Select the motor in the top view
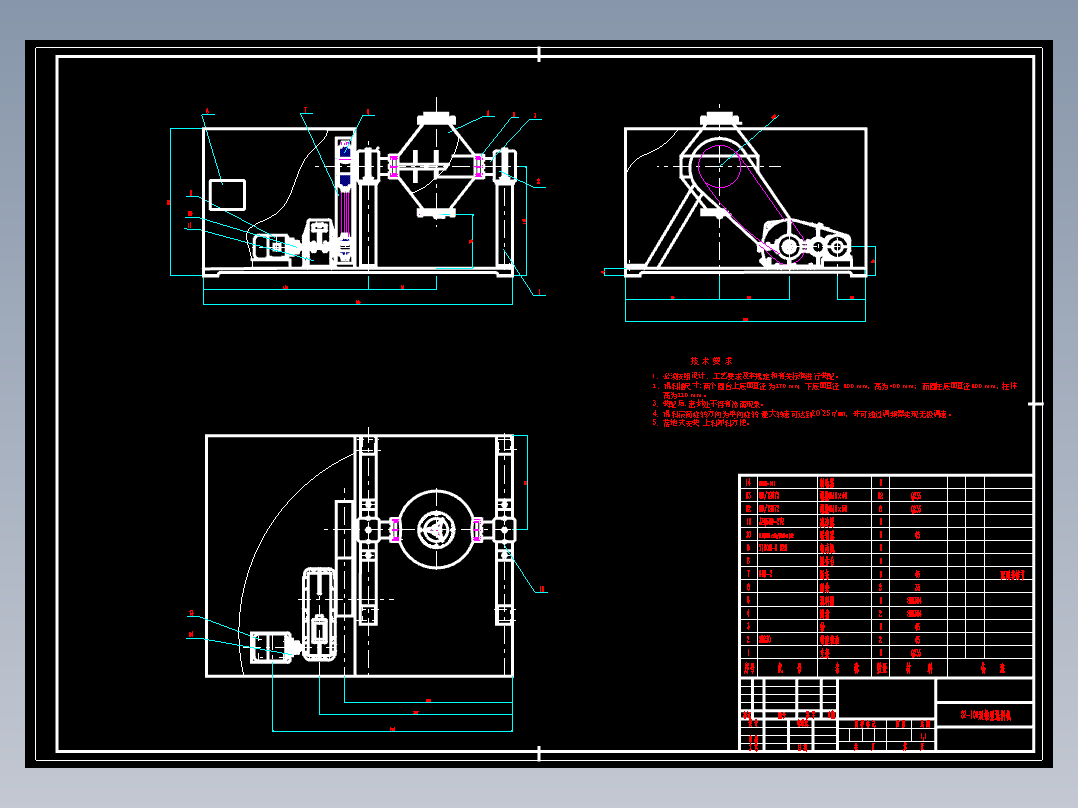1078x808 pixels. 272,647
